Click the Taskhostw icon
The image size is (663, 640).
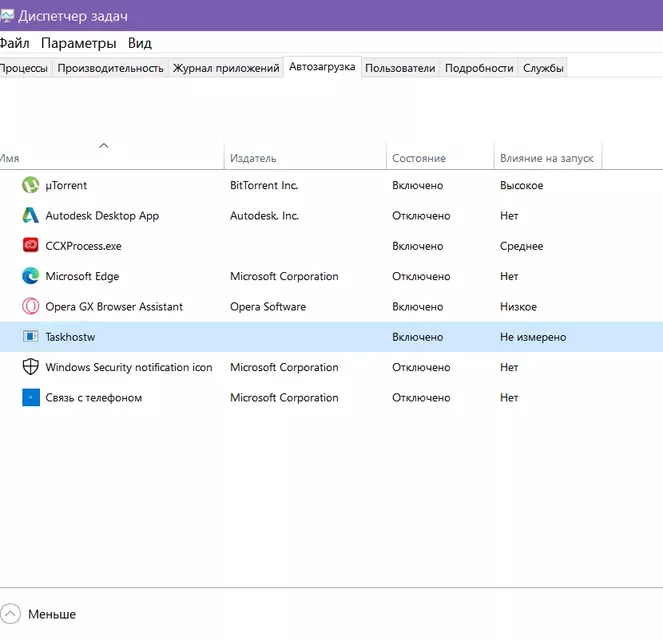[30, 336]
